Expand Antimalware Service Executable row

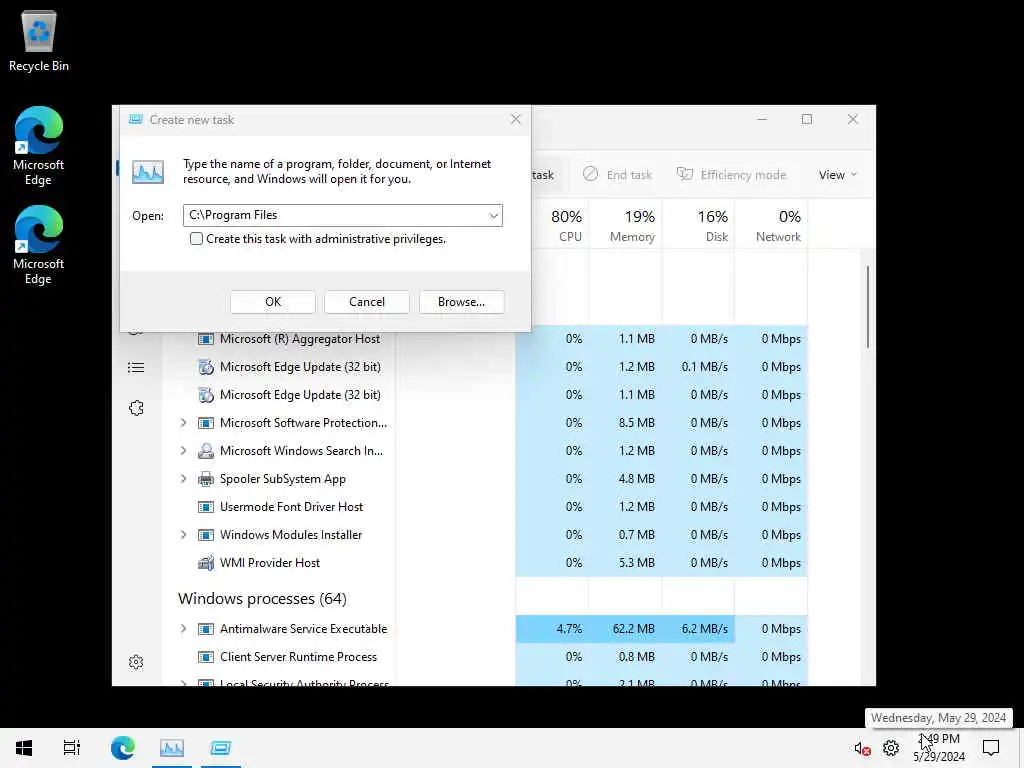tap(184, 629)
